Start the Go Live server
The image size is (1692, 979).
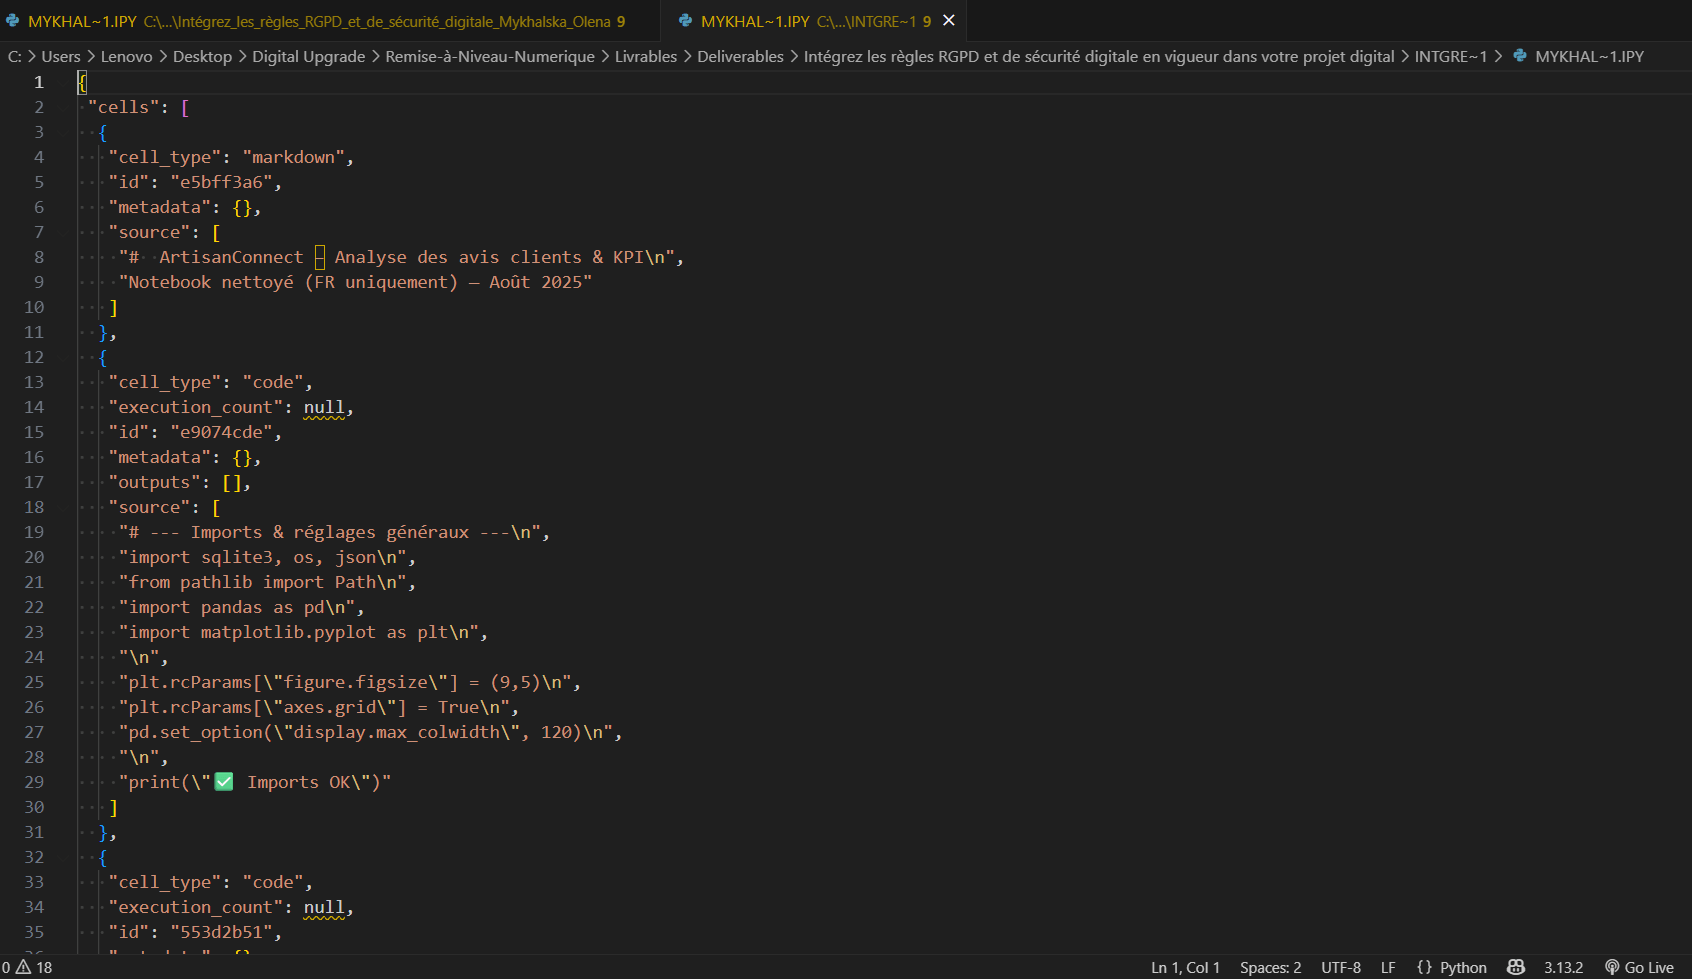click(1639, 967)
